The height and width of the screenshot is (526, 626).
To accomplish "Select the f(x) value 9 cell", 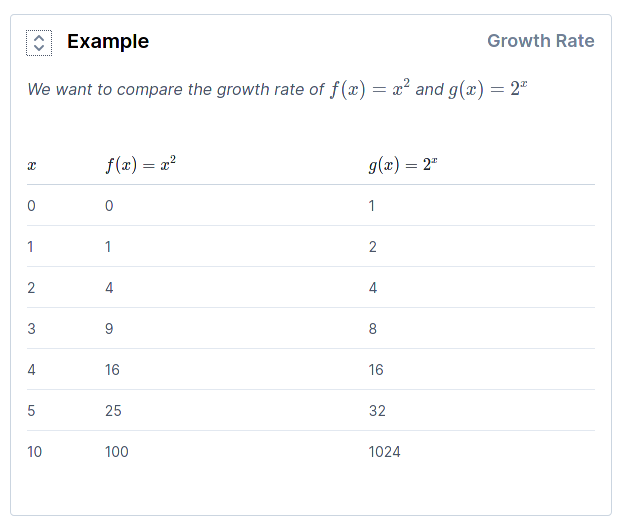I will (109, 328).
